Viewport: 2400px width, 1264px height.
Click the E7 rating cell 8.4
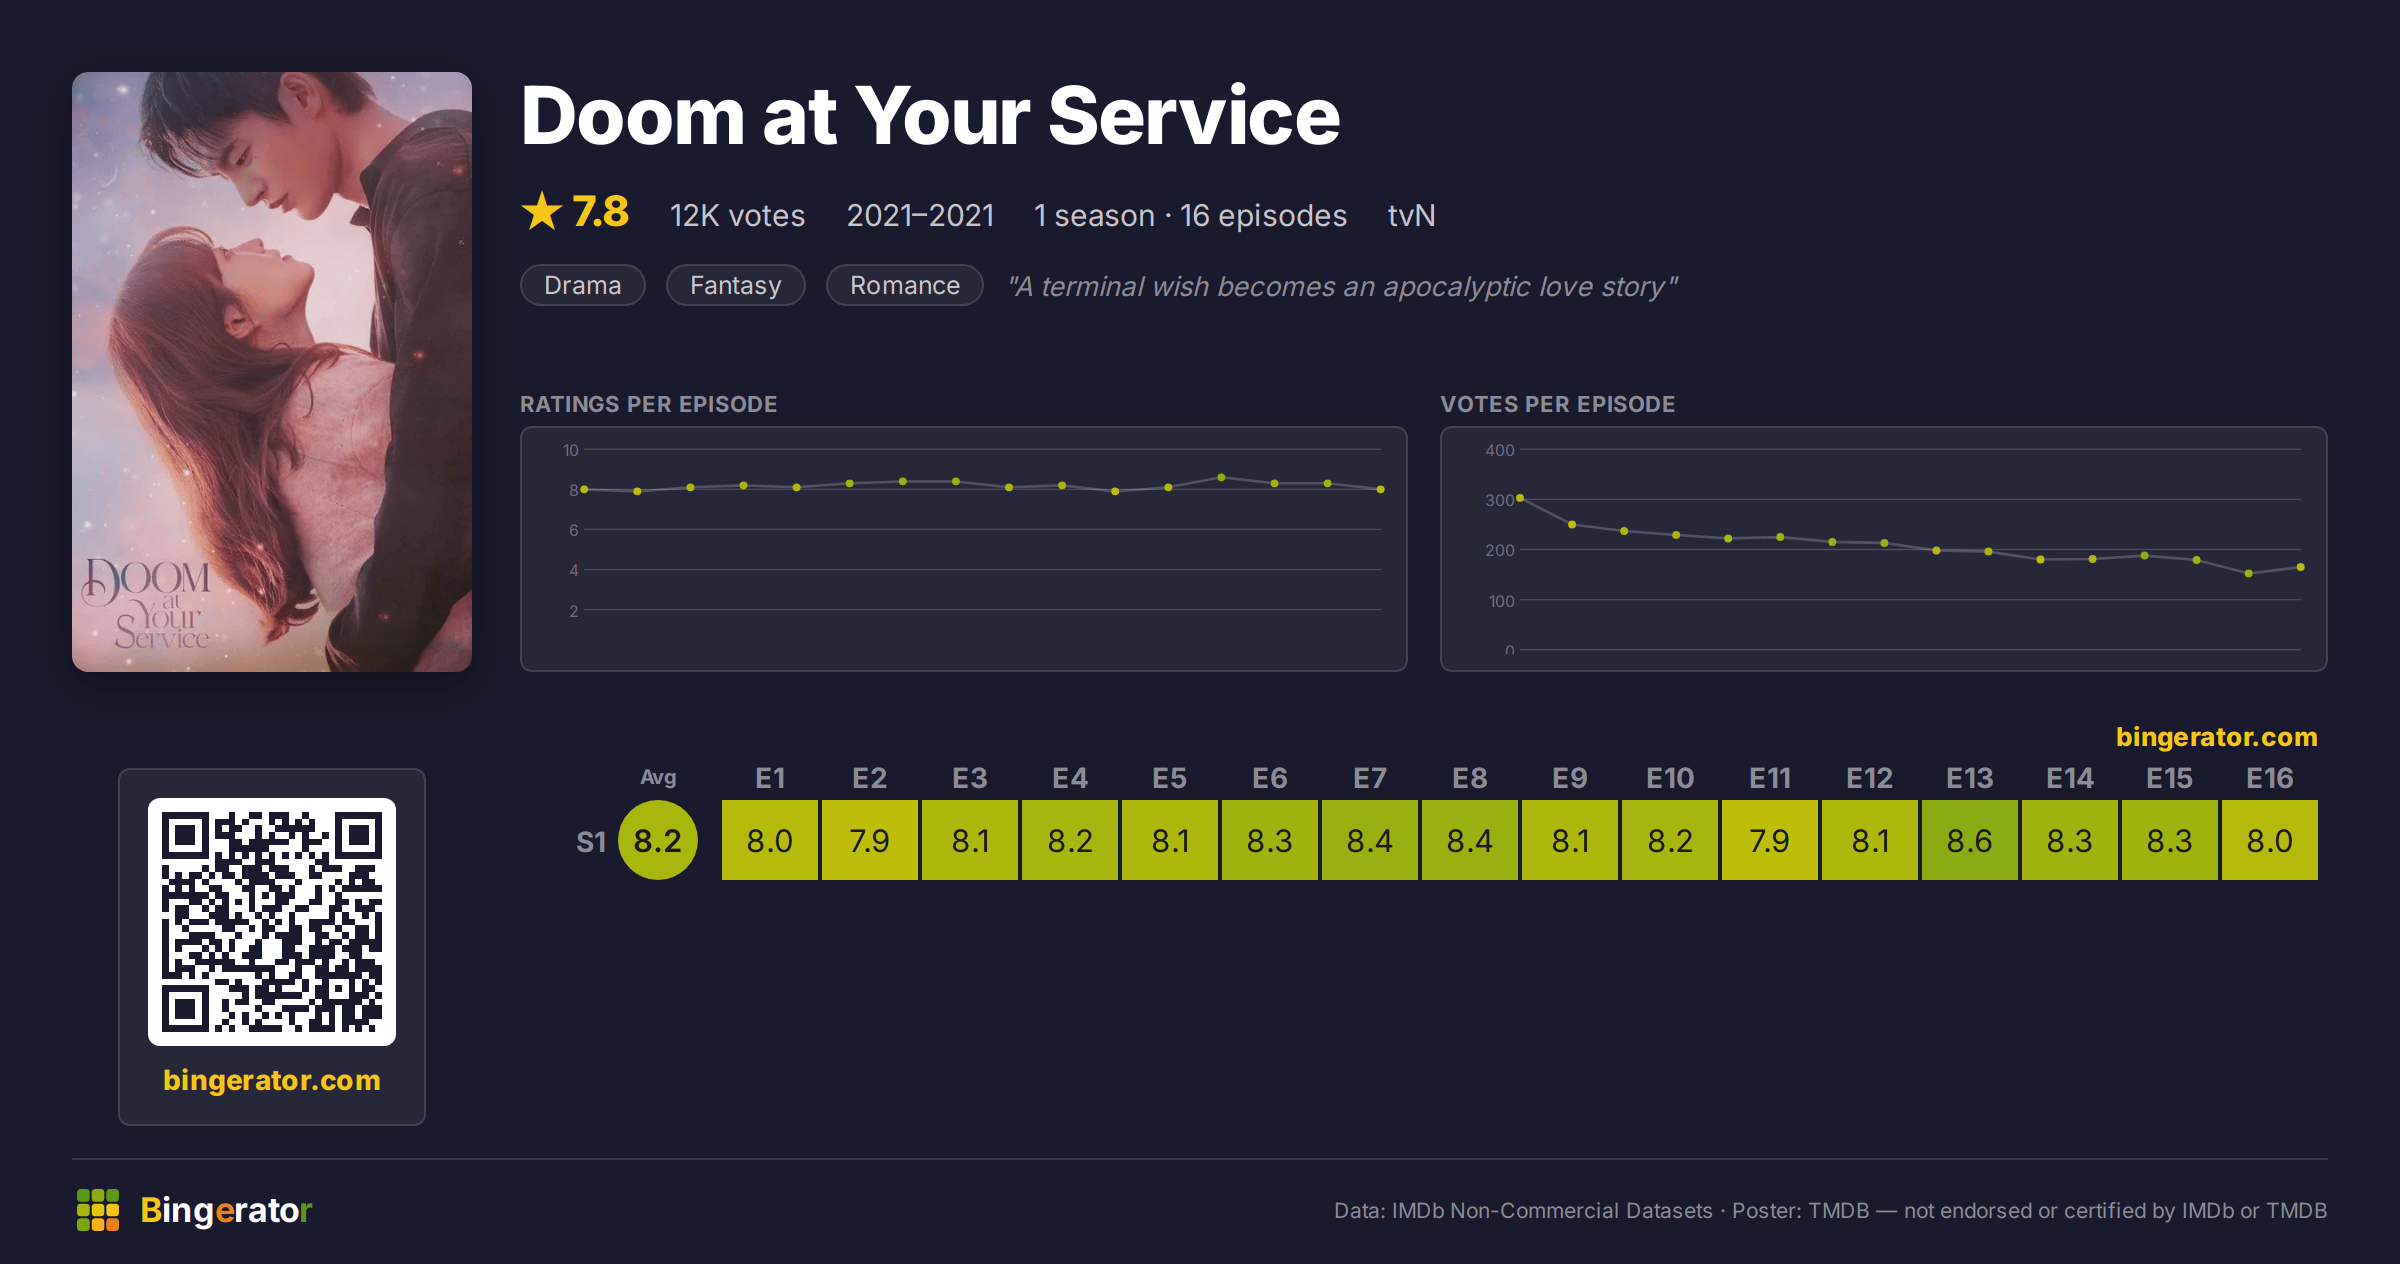coord(1370,840)
